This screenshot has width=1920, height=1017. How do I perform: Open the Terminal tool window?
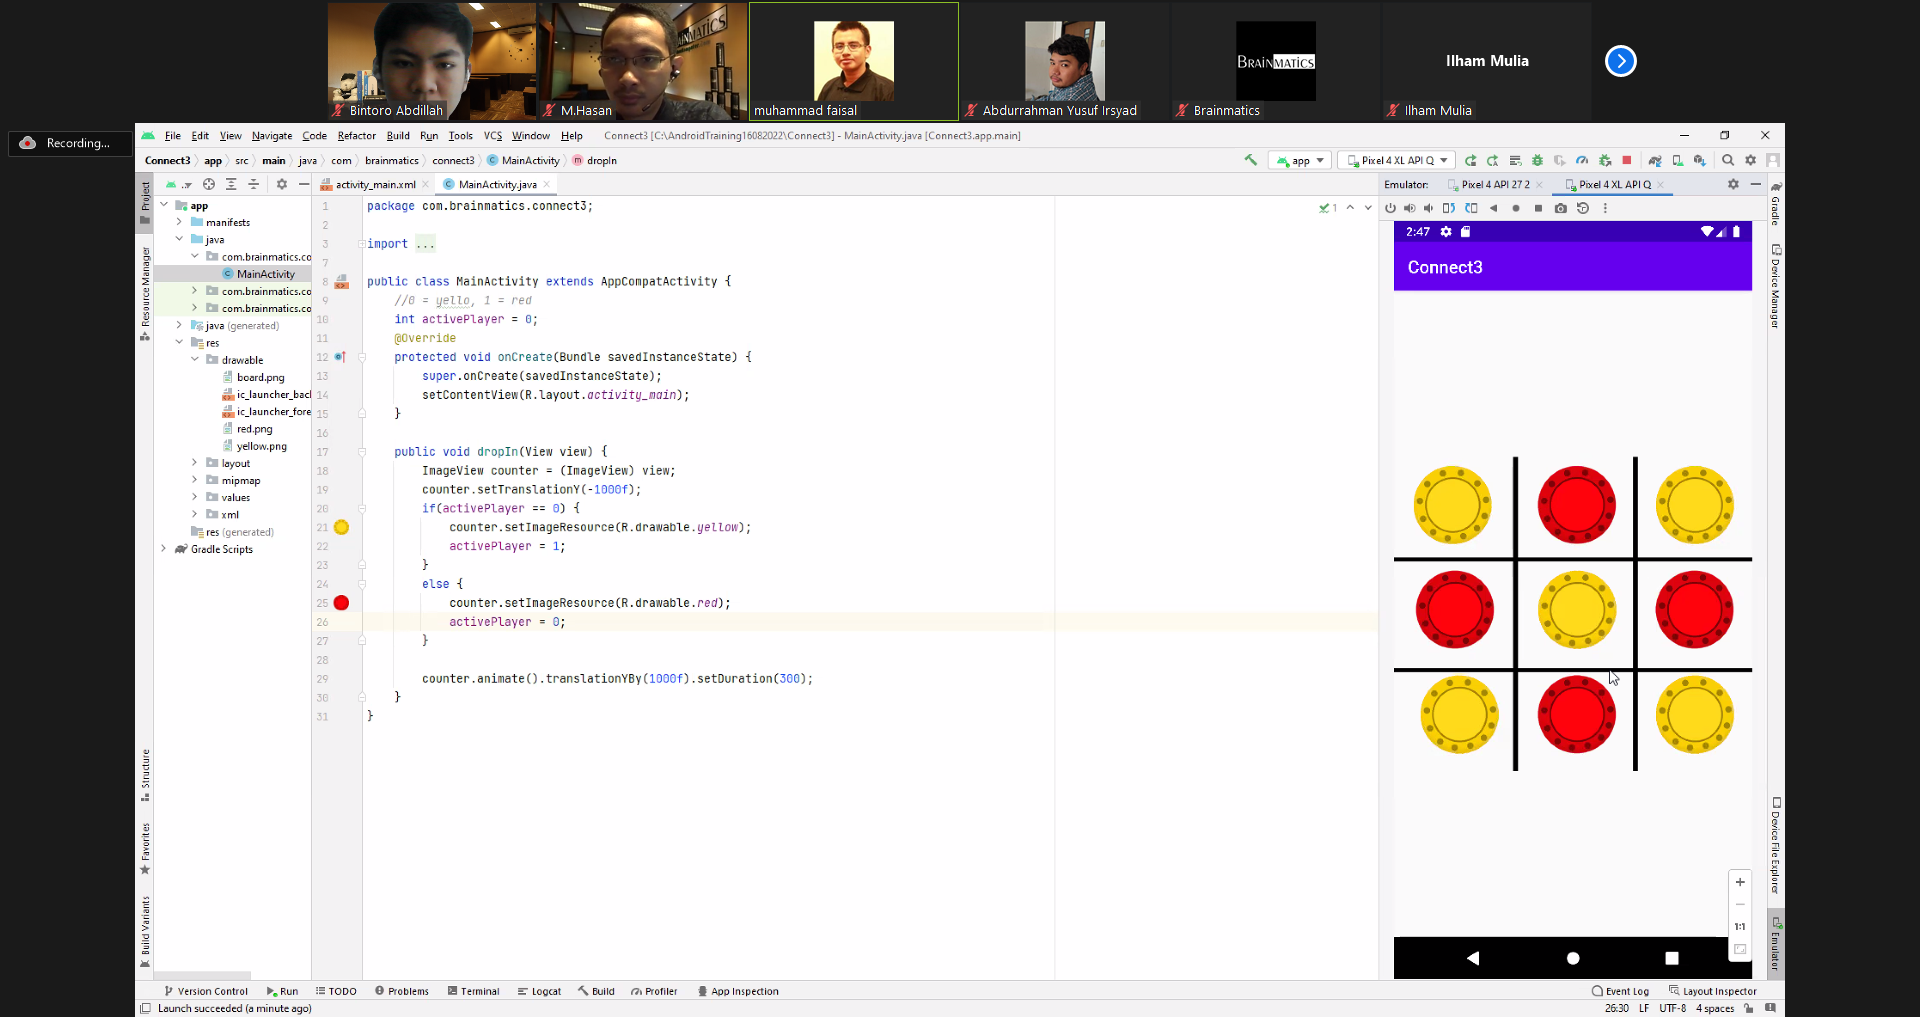(474, 991)
